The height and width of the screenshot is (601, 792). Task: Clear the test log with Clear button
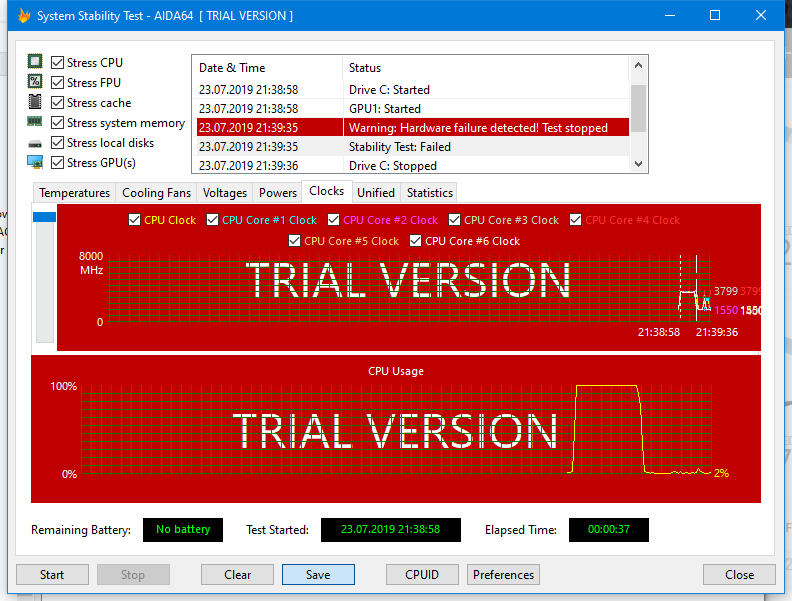[x=237, y=575]
